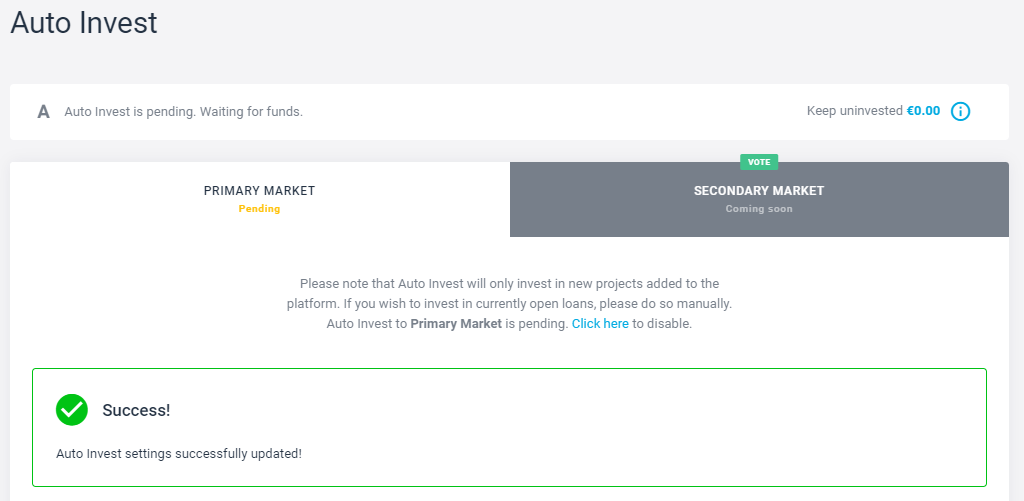
Task: Open the Secondary Market tab
Action: click(759, 200)
